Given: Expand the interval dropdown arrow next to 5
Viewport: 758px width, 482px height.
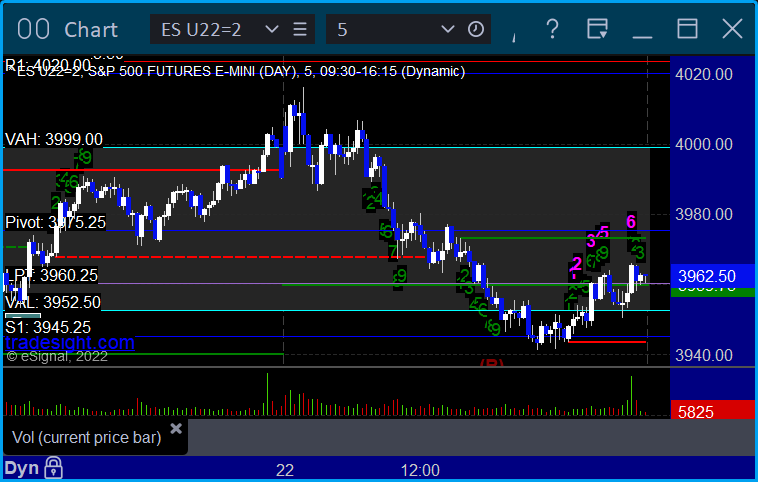Looking at the screenshot, I should coord(448,29).
